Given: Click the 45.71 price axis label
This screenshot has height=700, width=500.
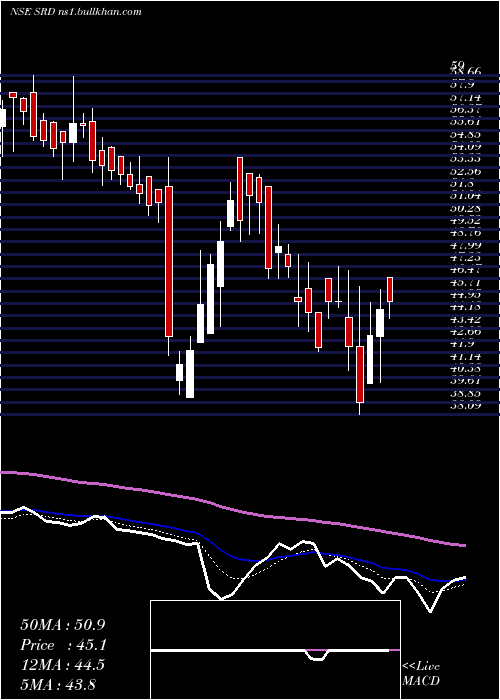Looking at the screenshot, I should pyautogui.click(x=465, y=282).
